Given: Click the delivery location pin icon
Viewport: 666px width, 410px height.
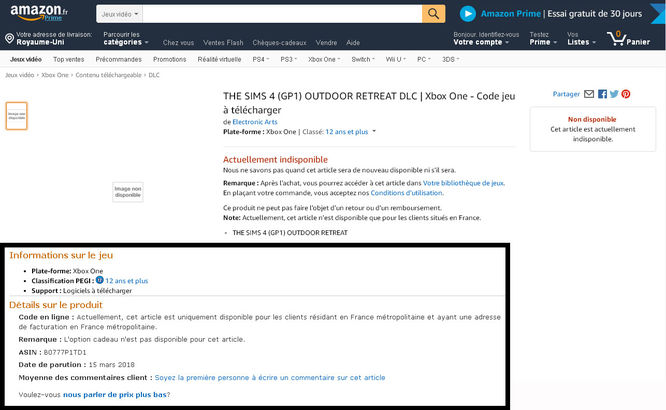Looking at the screenshot, I should click(x=9, y=39).
